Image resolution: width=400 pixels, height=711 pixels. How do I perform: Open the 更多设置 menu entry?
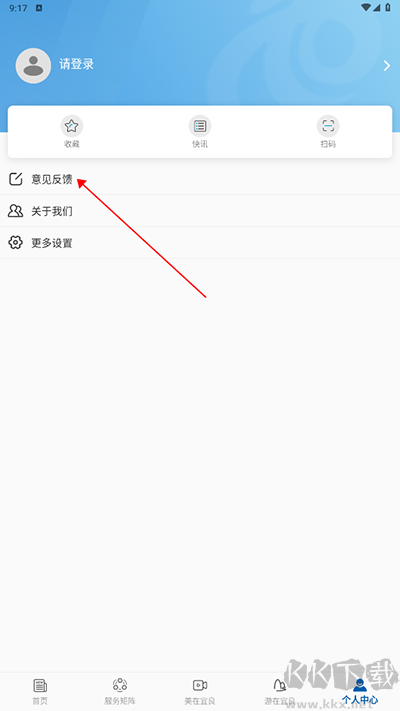[x=200, y=243]
